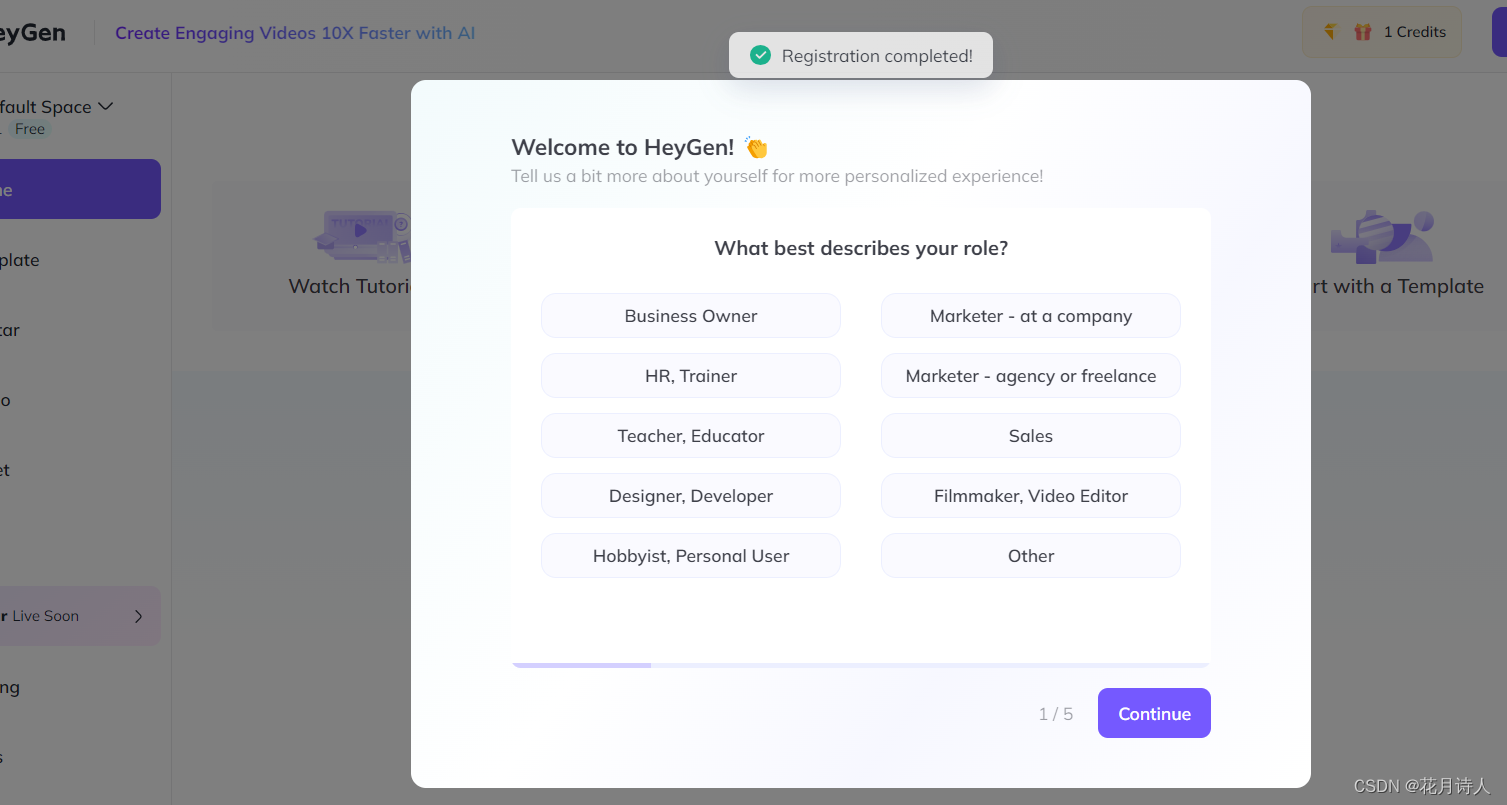The image size is (1507, 805).
Task: Choose Filmmaker, Video Editor role
Action: pyautogui.click(x=1030, y=496)
